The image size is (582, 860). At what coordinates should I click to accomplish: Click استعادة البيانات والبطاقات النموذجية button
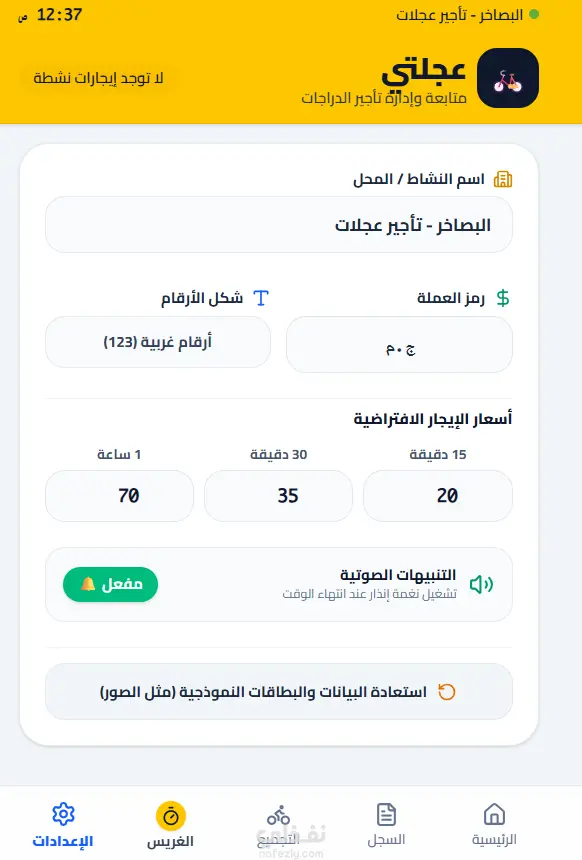pos(279,692)
